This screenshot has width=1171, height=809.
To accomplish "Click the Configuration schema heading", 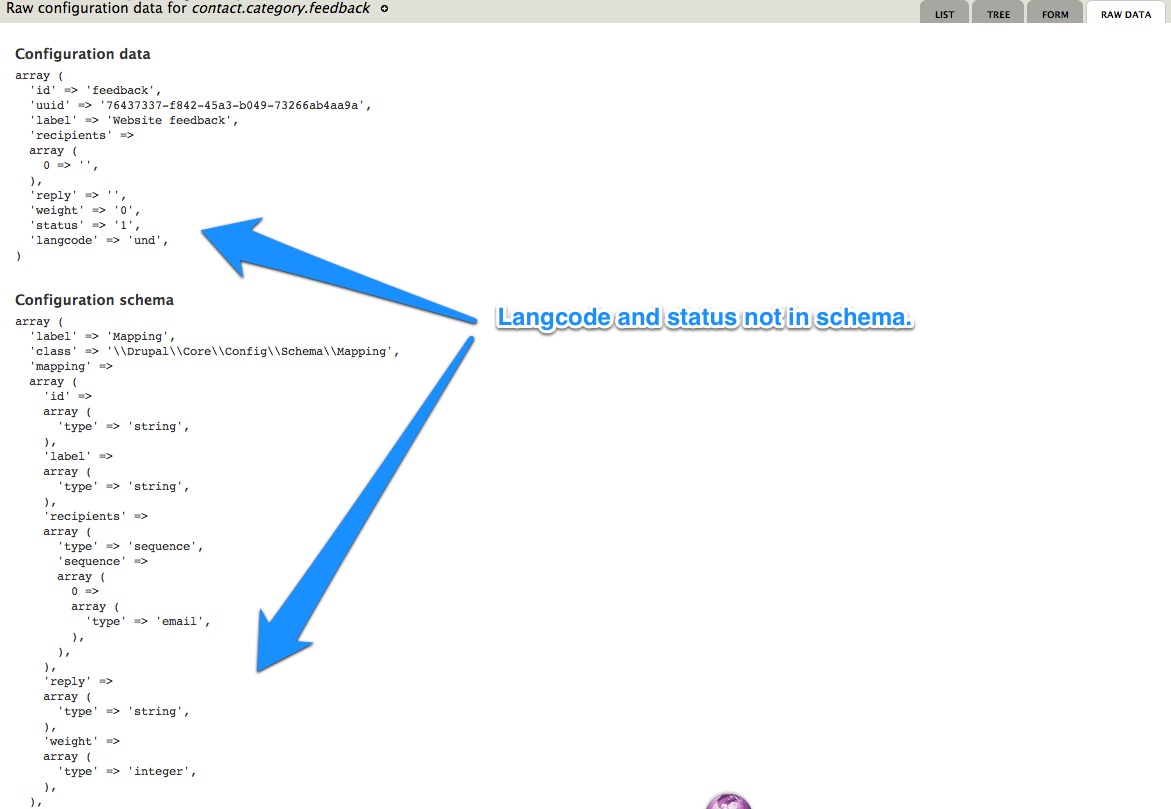I will (x=94, y=299).
